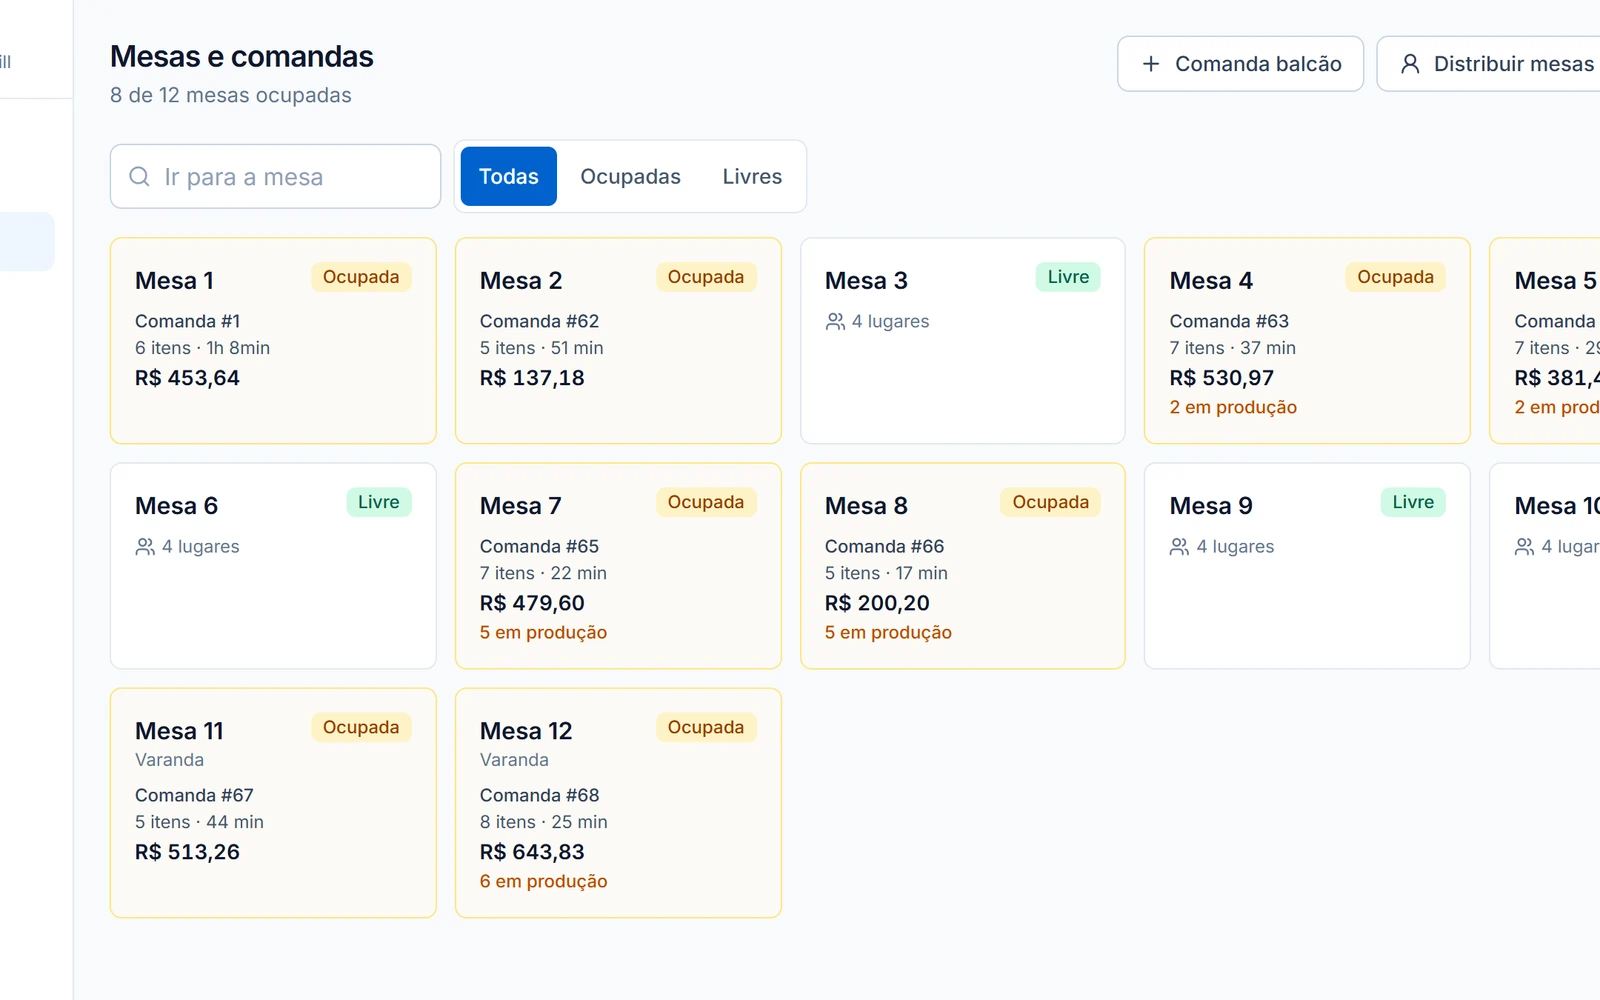Screen dimensions: 1600x1000
Task: Click the person icon on Distribuir mesas
Action: pos(1410,64)
